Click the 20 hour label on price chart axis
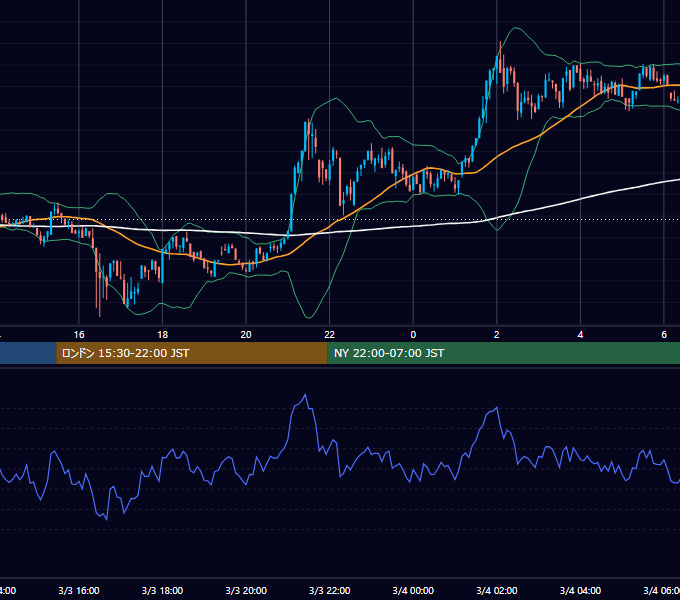680x600 pixels. coord(246,335)
